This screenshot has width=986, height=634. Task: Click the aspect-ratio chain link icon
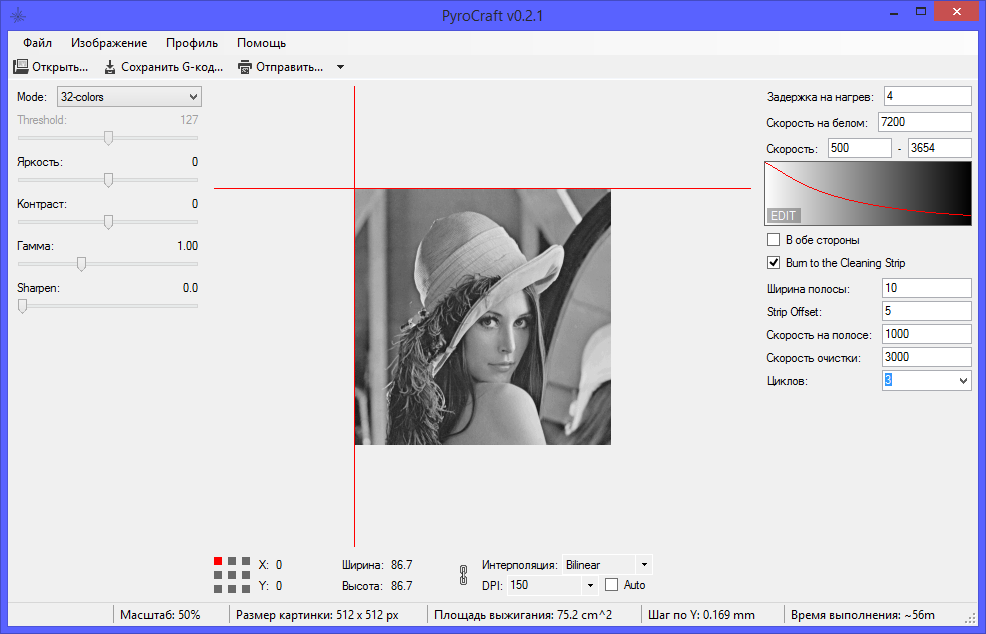pos(463,574)
